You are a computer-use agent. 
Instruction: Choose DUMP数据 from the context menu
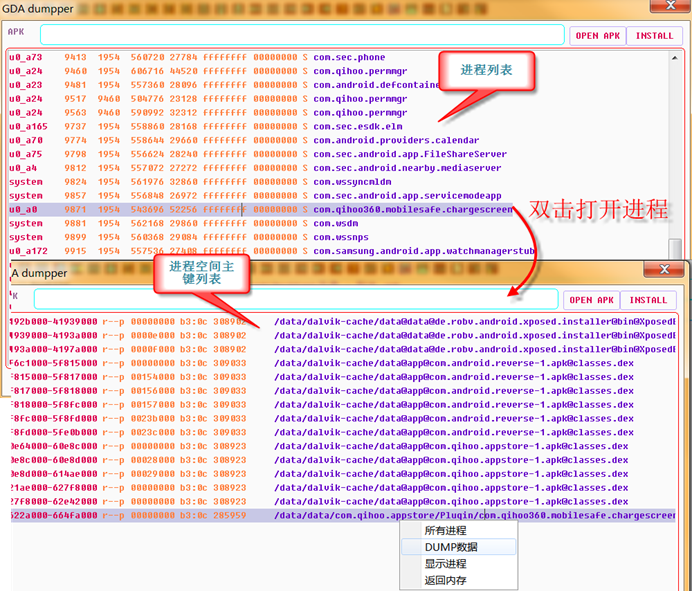coord(459,547)
